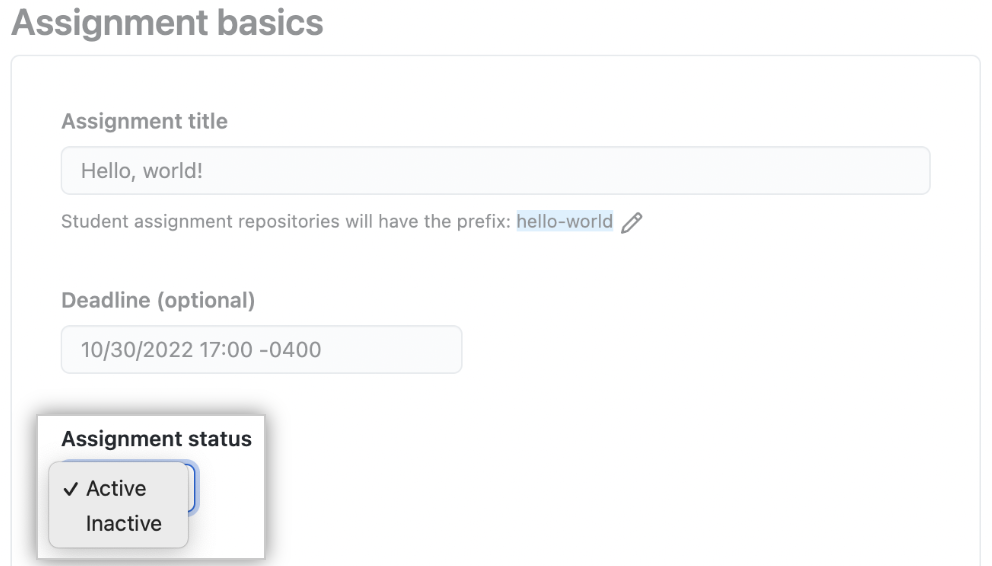Choose Active in the status menu
This screenshot has height=566, width=992.
118,488
